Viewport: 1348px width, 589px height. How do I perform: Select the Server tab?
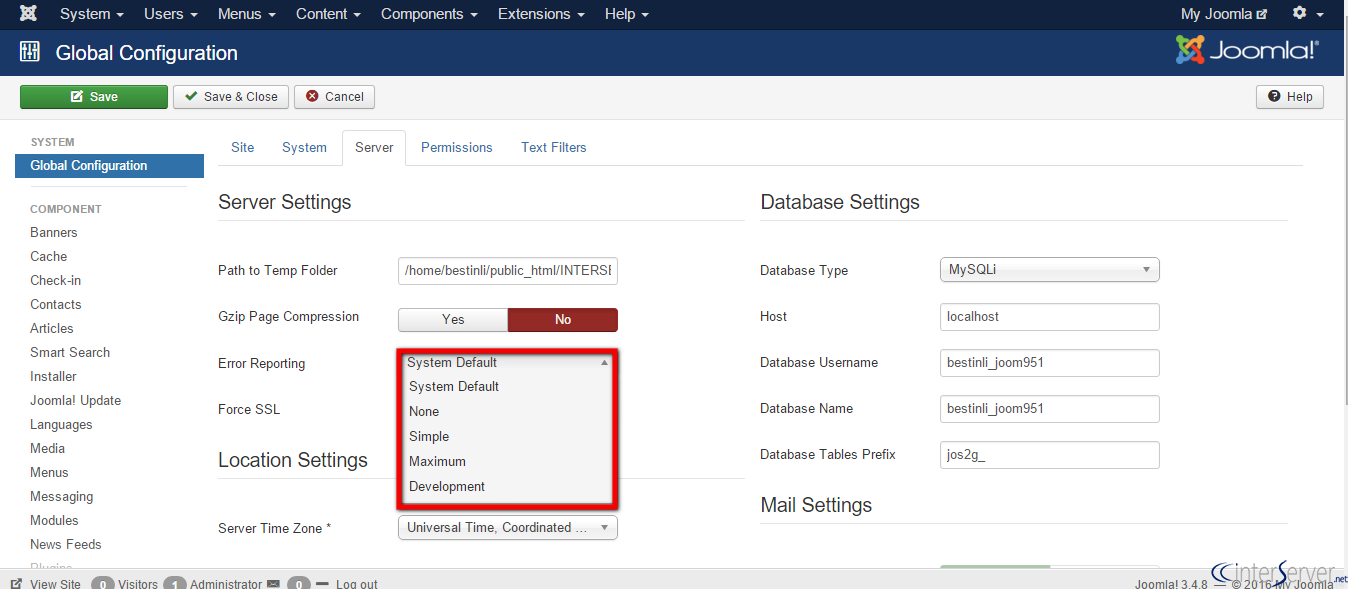(374, 147)
